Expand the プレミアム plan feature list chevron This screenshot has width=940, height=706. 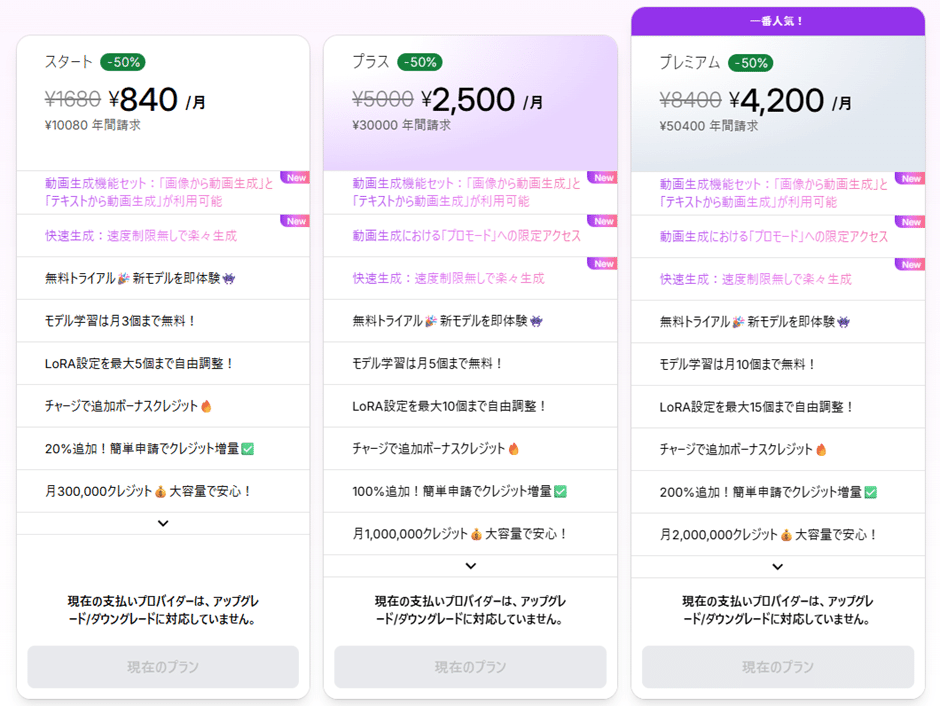776,565
